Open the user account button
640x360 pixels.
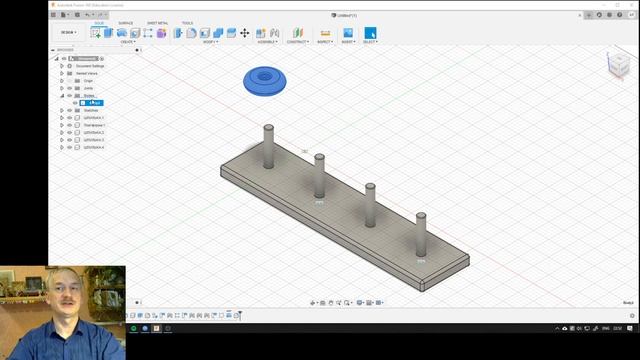[x=631, y=15]
